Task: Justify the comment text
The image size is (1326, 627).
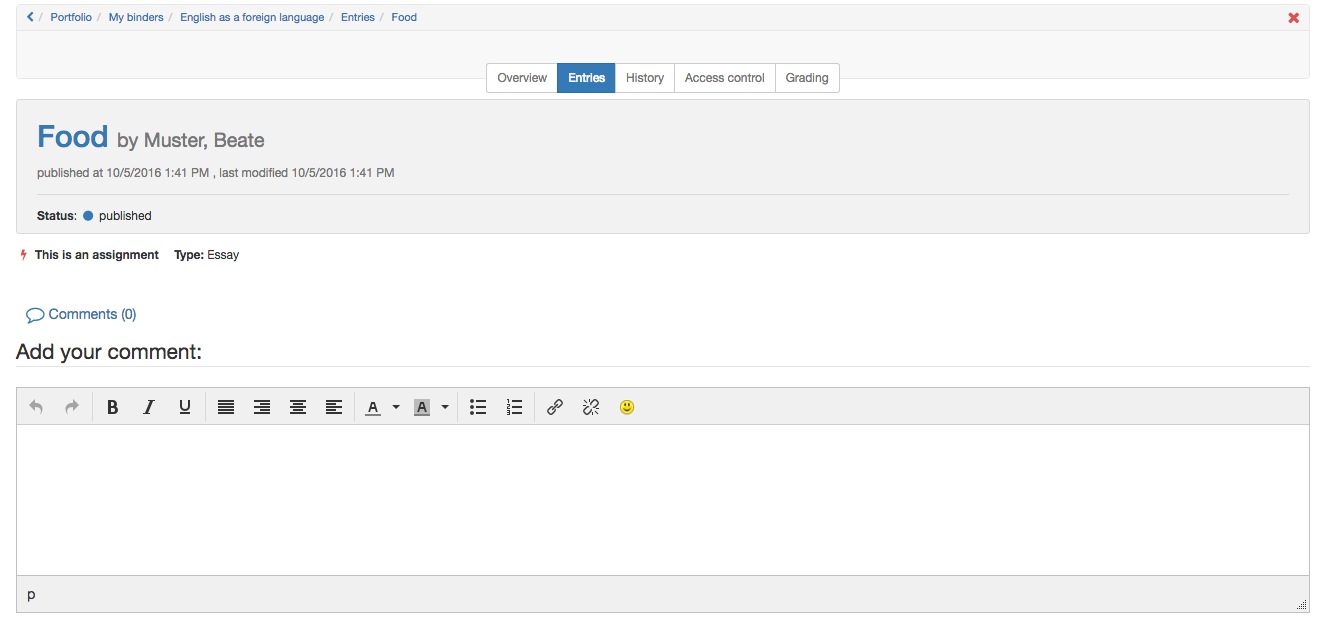Action: click(226, 407)
